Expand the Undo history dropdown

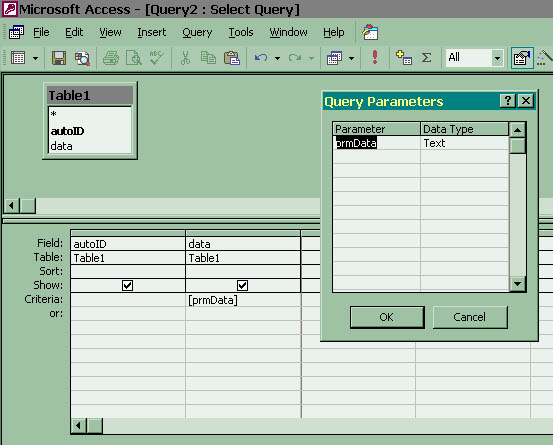click(x=278, y=58)
